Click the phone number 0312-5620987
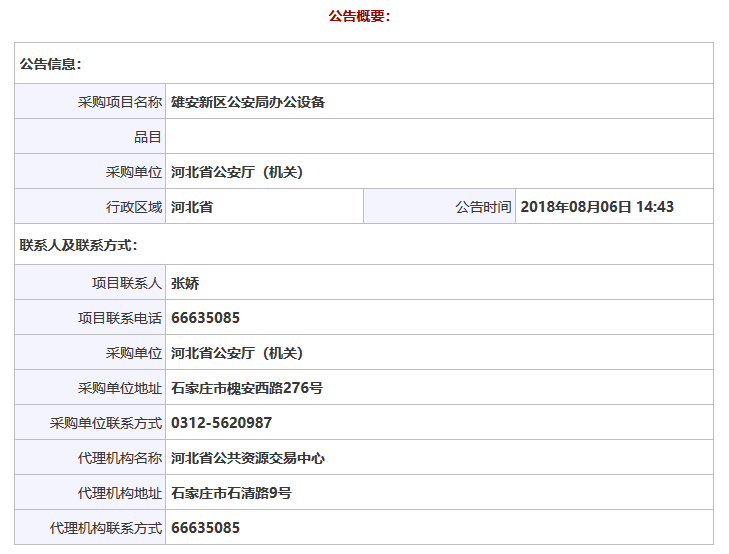The image size is (729, 554). click(221, 423)
